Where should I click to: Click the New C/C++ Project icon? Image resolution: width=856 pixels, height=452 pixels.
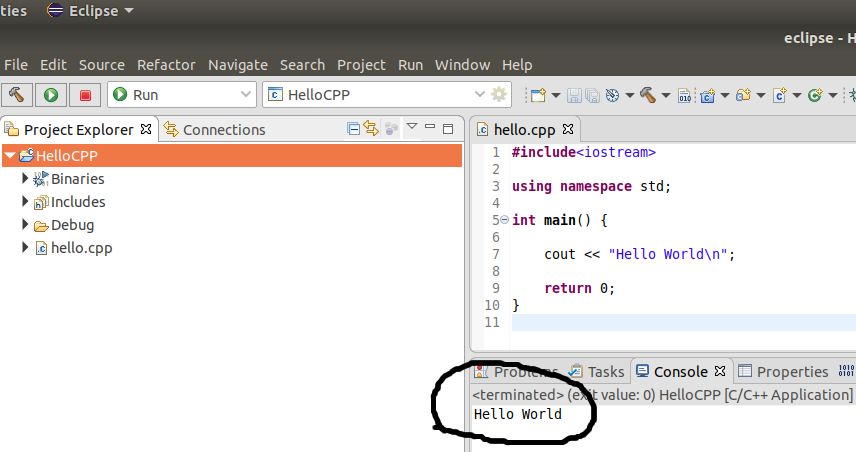click(708, 96)
